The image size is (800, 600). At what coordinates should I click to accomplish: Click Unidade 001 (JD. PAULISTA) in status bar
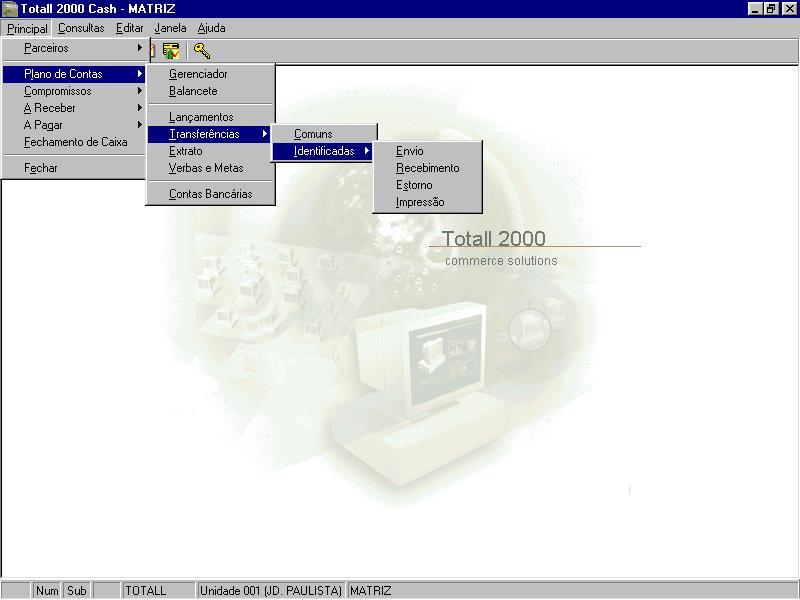271,591
